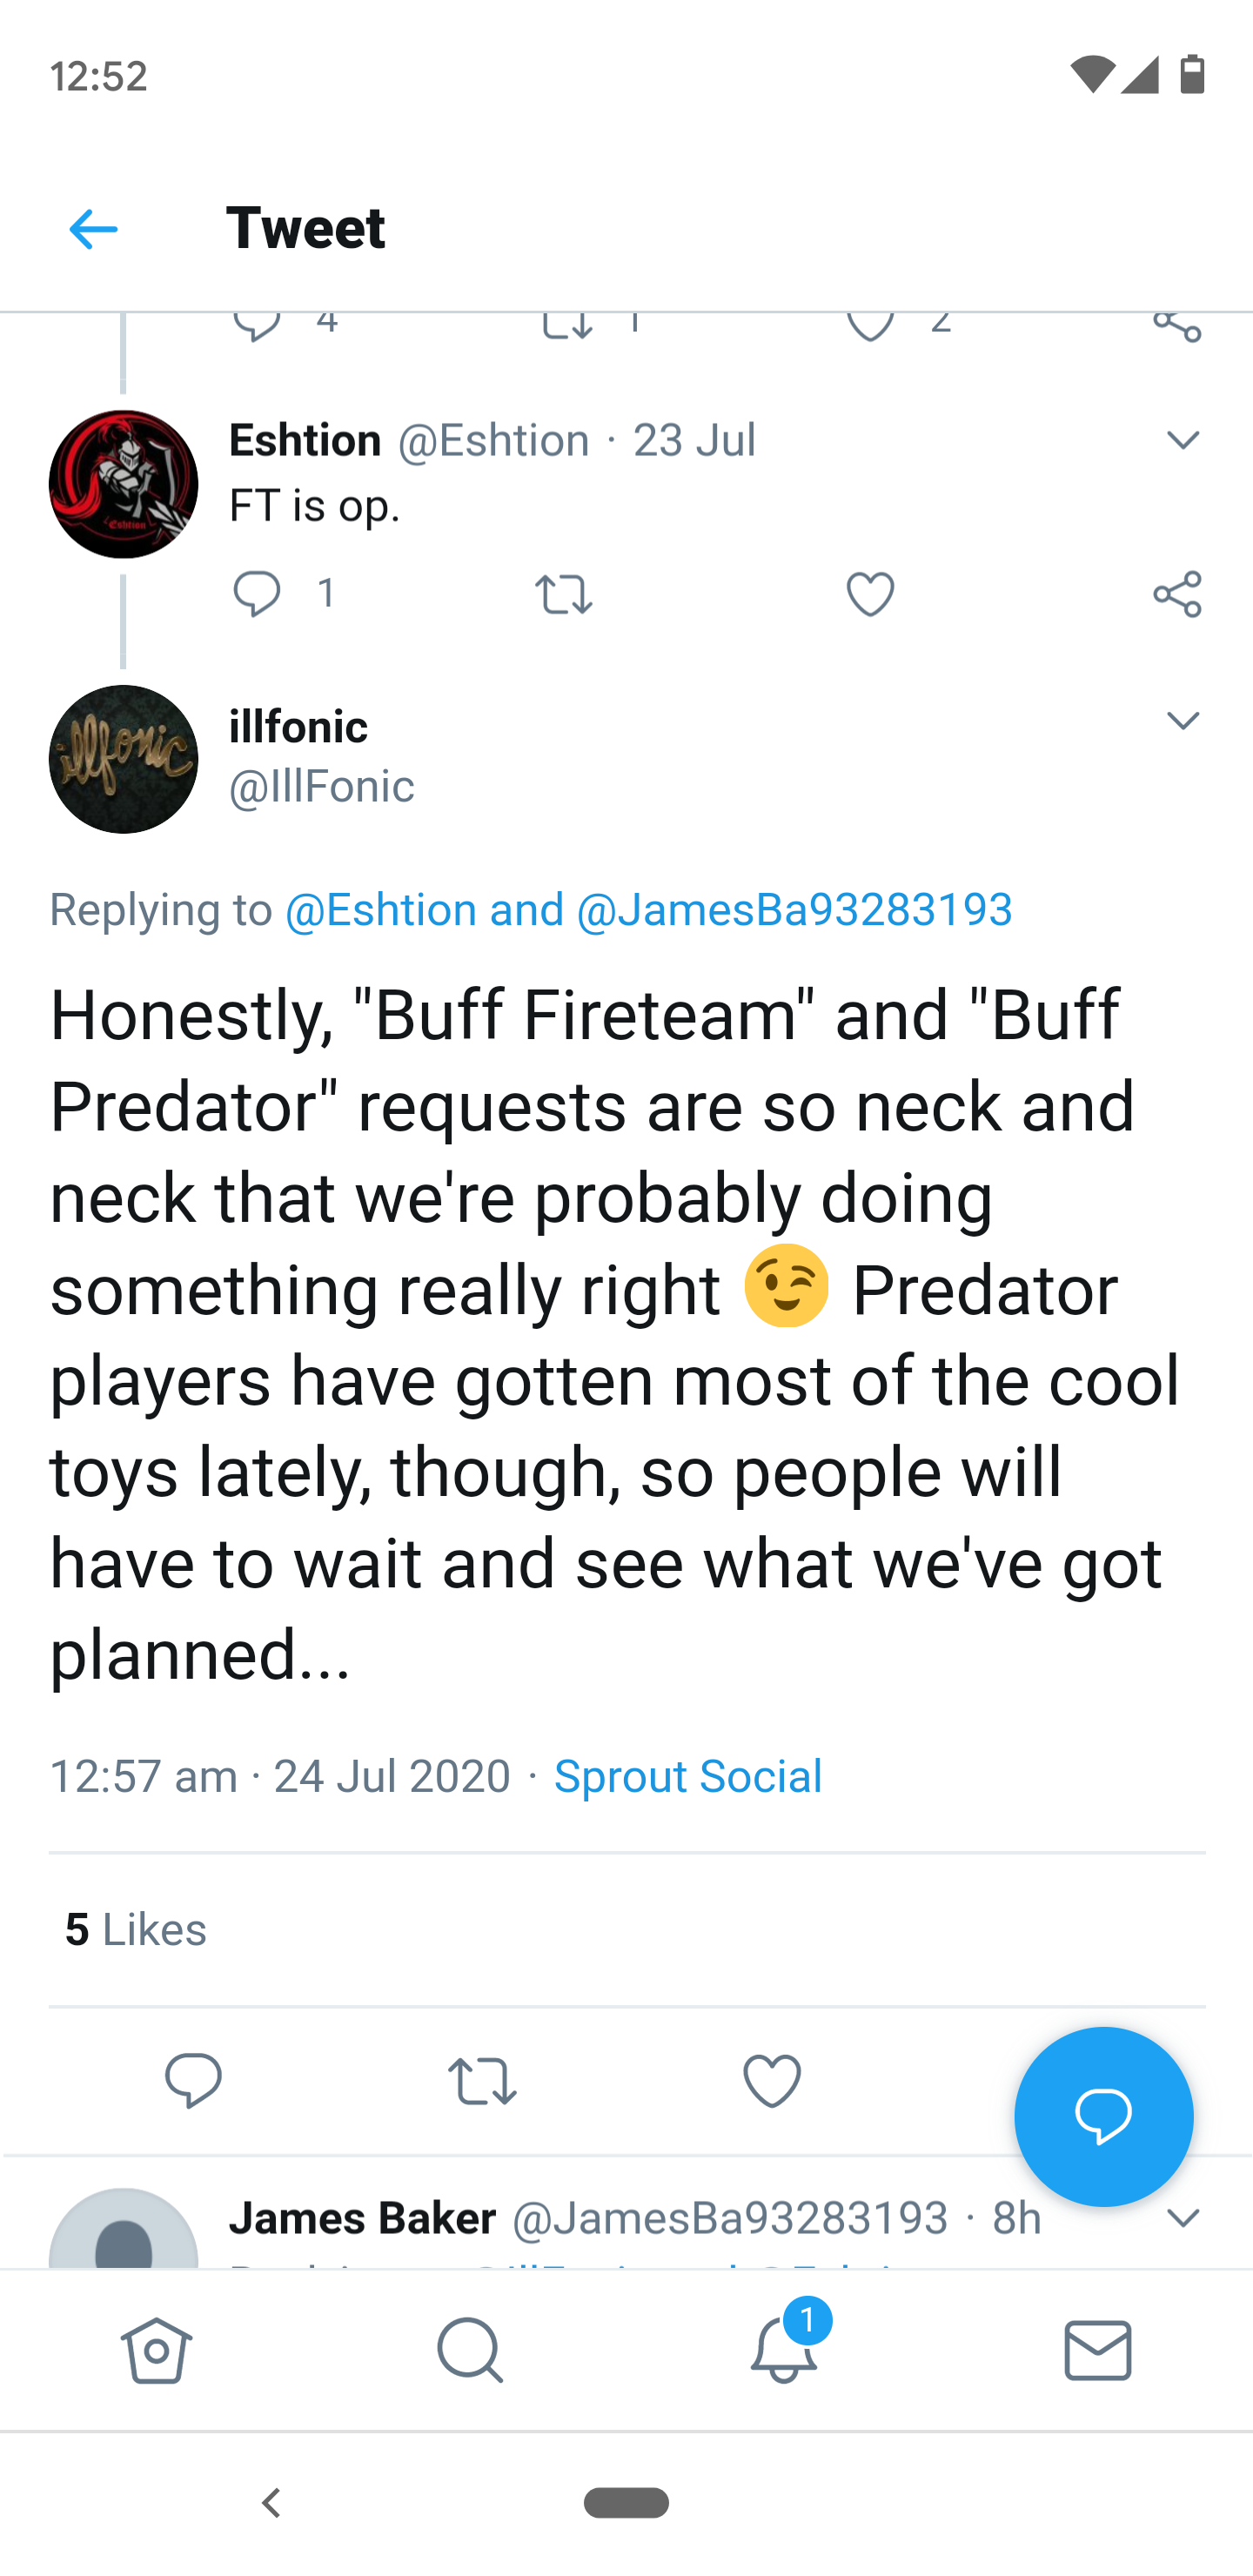Screen dimensions: 1253x2576
Task: Open options chevron on James Baker's reply
Action: (x=1183, y=2219)
